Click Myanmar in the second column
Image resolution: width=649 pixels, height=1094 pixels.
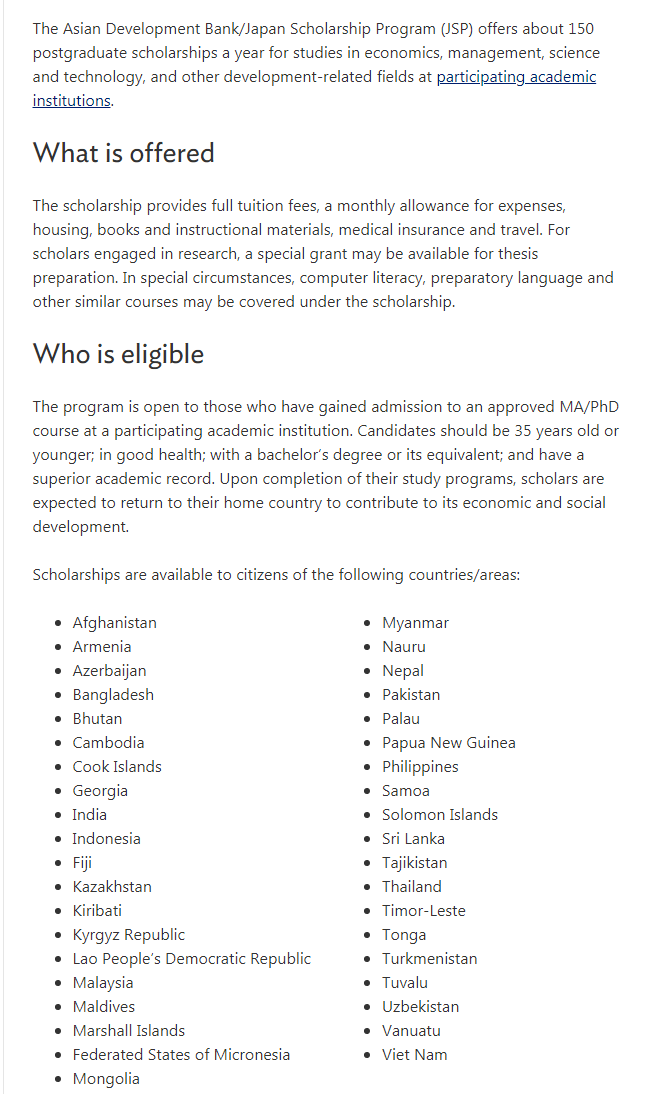coord(415,622)
